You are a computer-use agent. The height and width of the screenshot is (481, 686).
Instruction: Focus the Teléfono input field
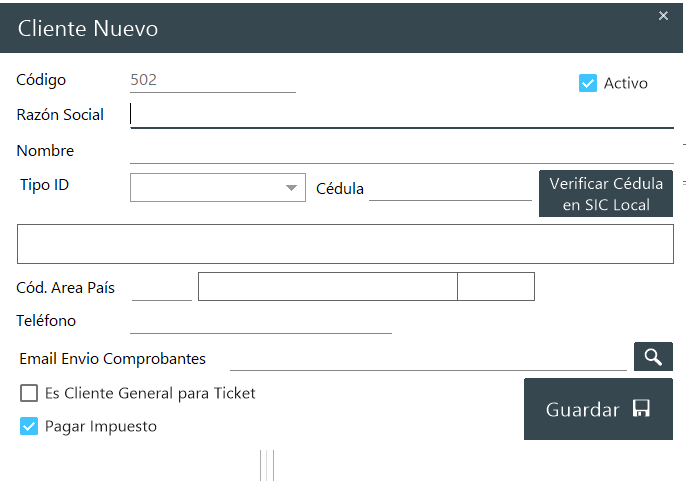(x=260, y=321)
